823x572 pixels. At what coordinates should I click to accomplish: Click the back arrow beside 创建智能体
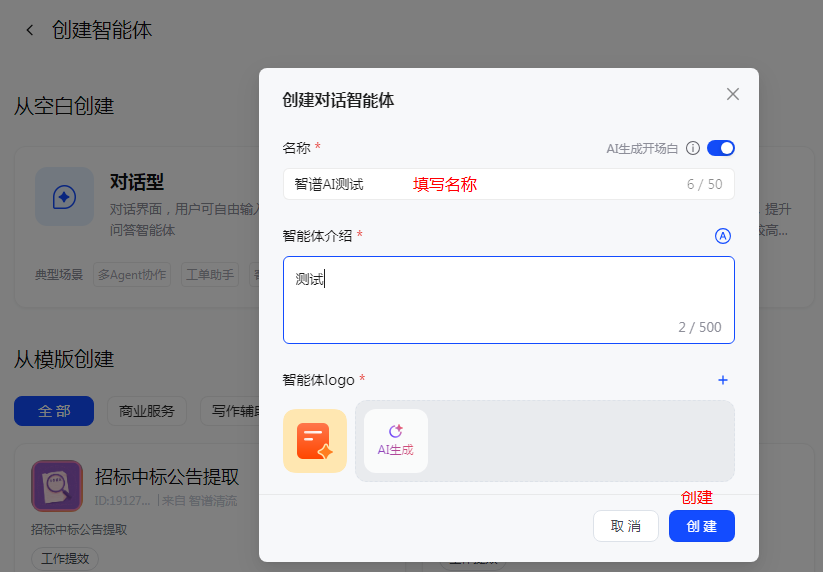30,30
